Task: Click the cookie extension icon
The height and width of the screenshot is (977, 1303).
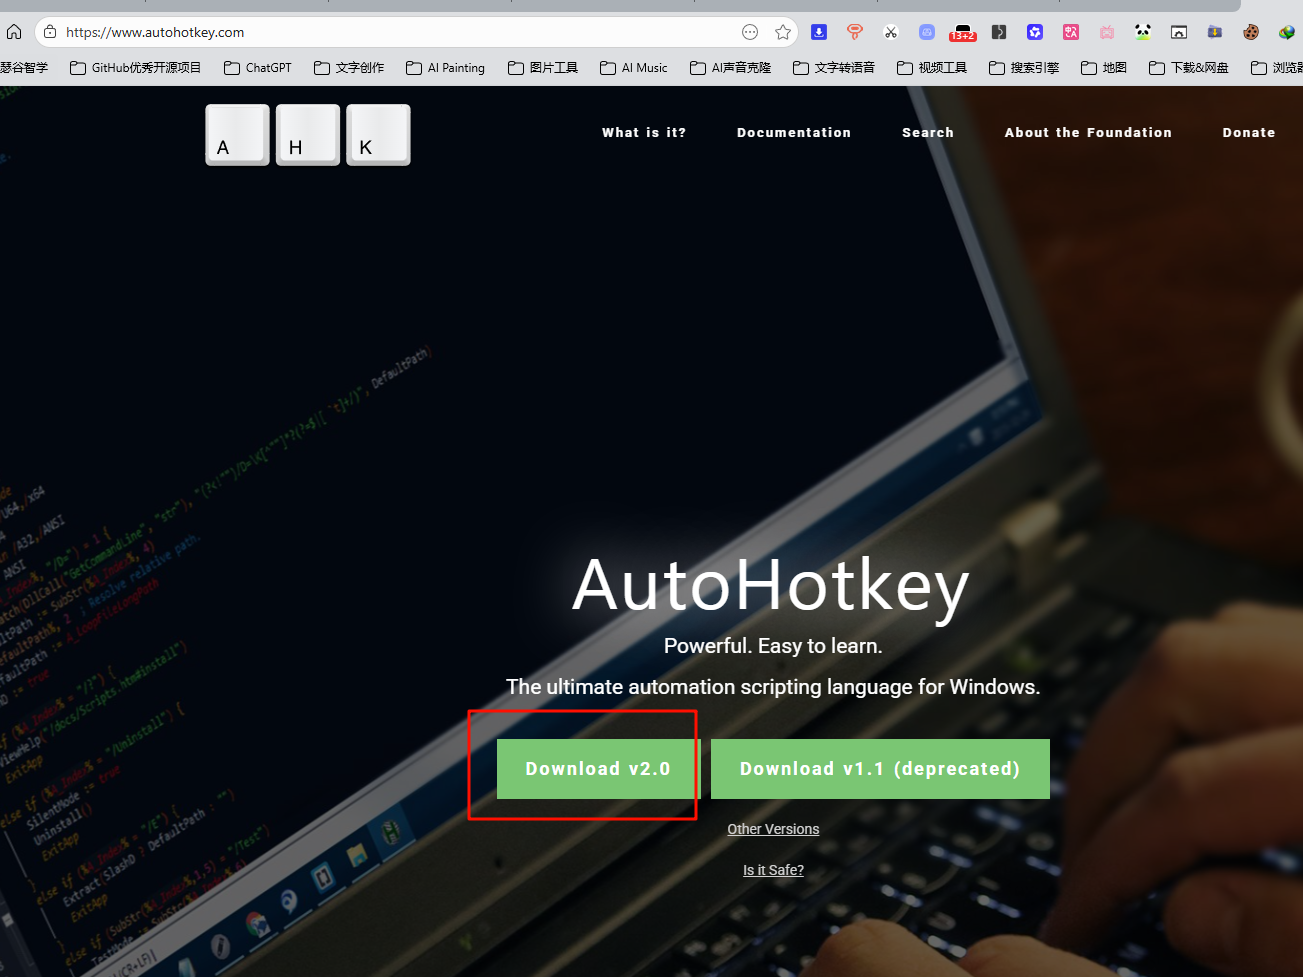Action: click(x=1251, y=32)
